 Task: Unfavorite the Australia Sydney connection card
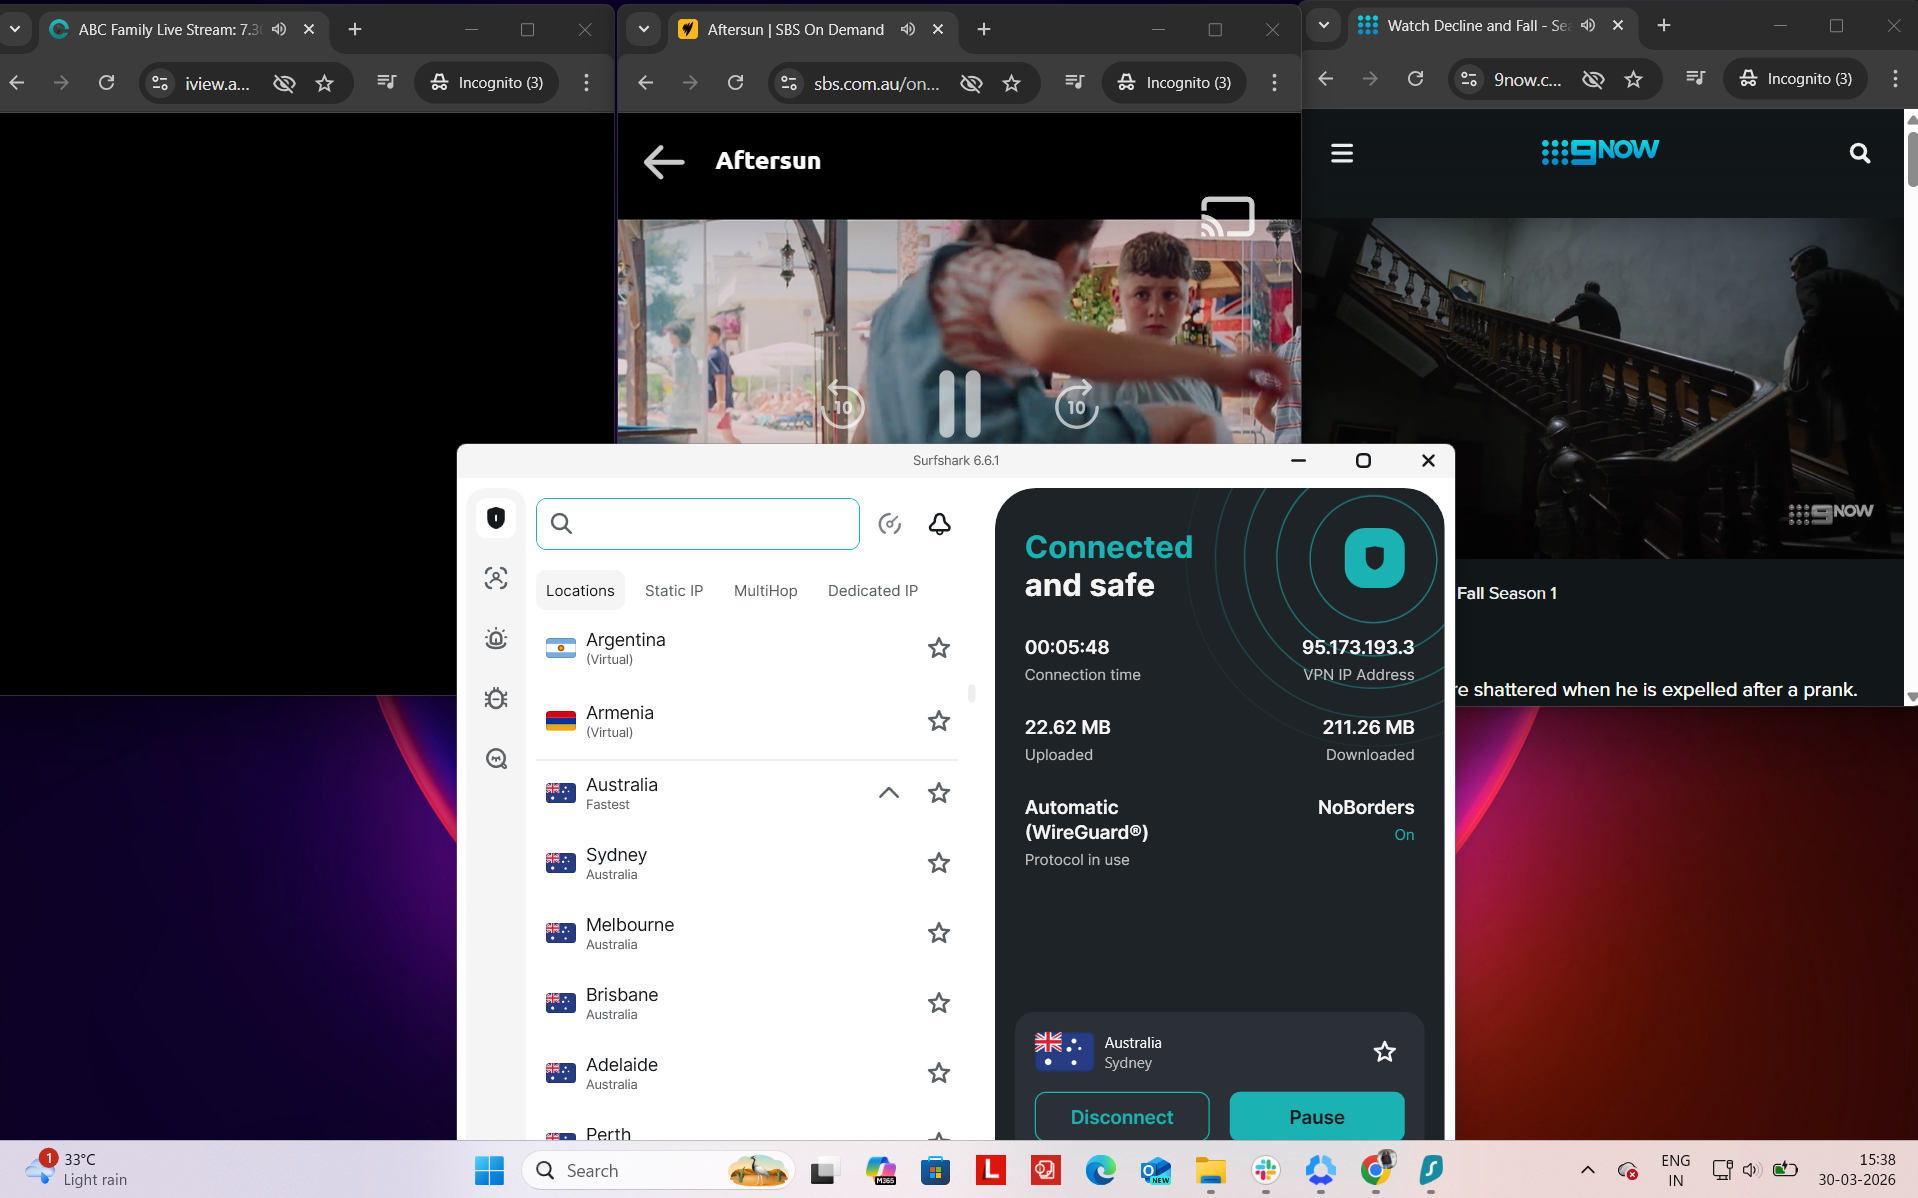point(1384,1051)
